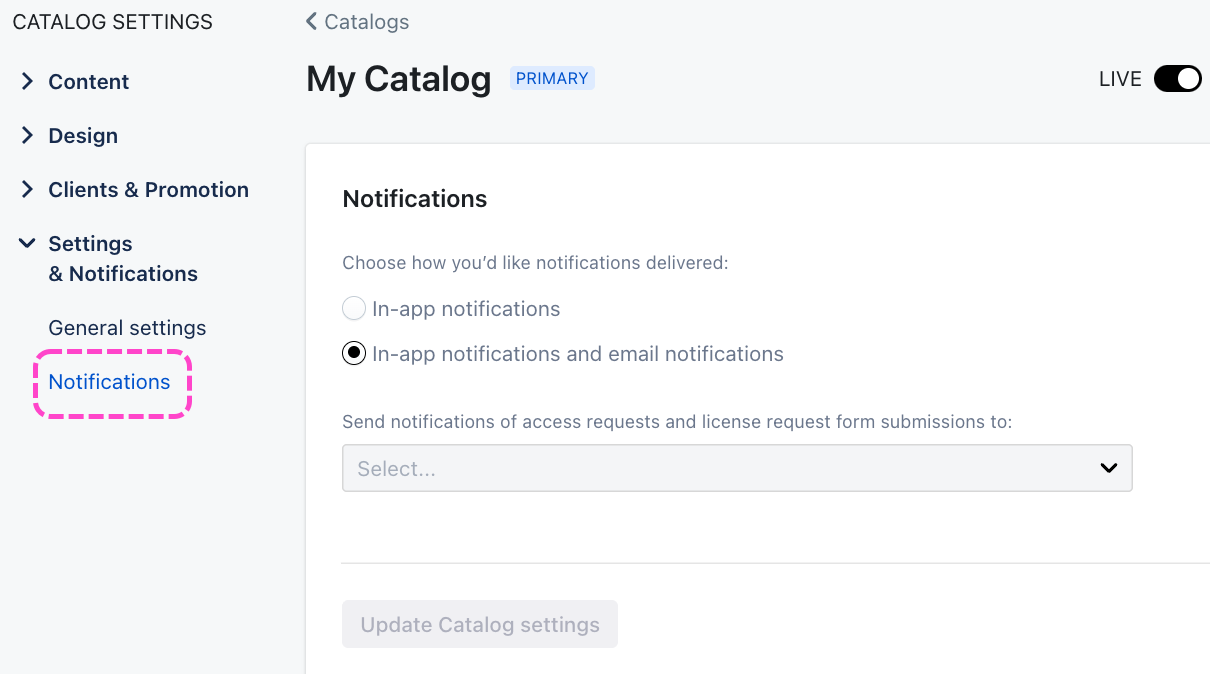This screenshot has height=674, width=1210.
Task: Click the Settings & Notifications heading
Action: 122,259
